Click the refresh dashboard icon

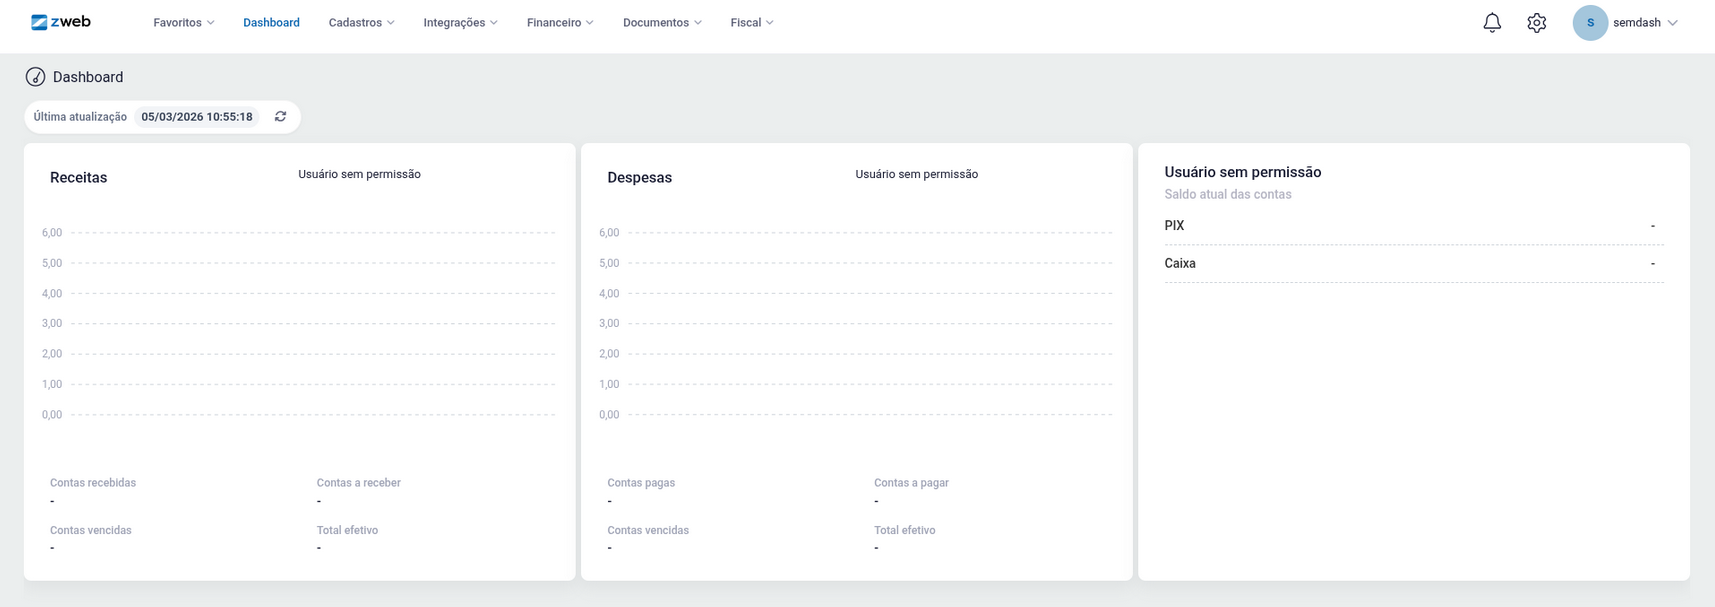click(281, 117)
